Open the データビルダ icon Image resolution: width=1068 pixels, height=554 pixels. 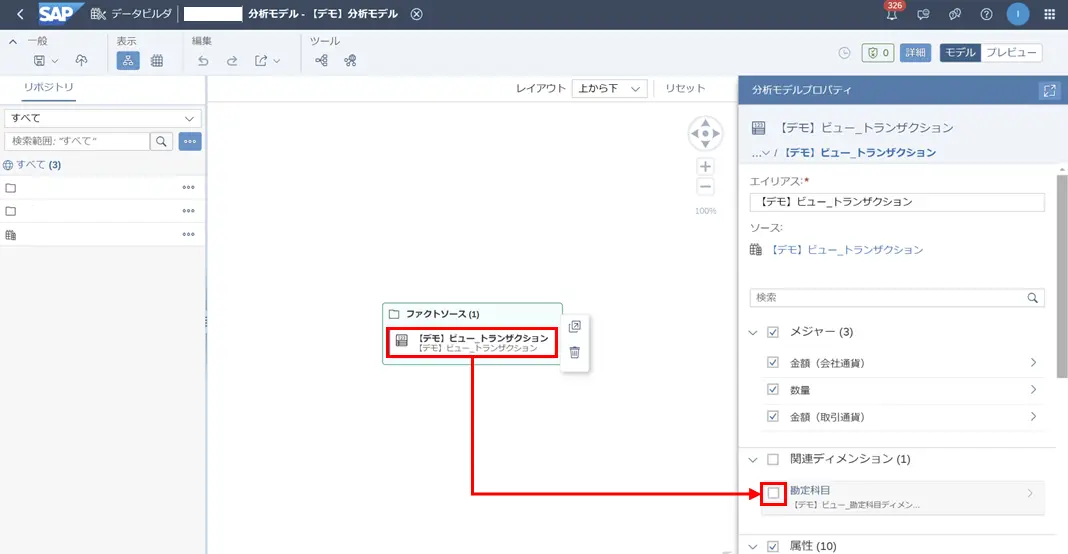click(98, 14)
